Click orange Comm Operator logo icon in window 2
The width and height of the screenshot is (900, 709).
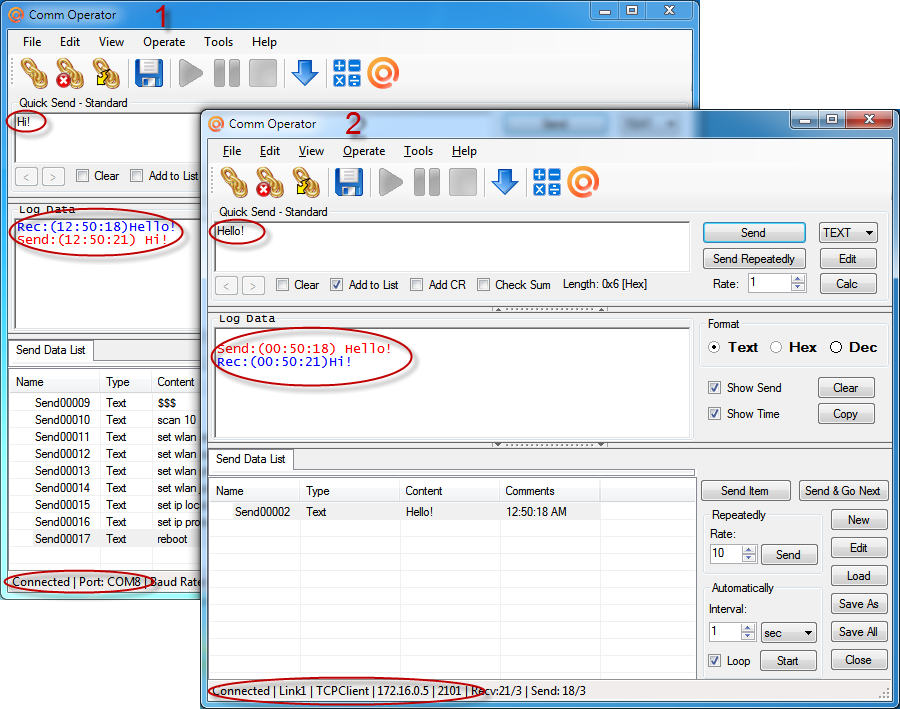pyautogui.click(x=583, y=182)
